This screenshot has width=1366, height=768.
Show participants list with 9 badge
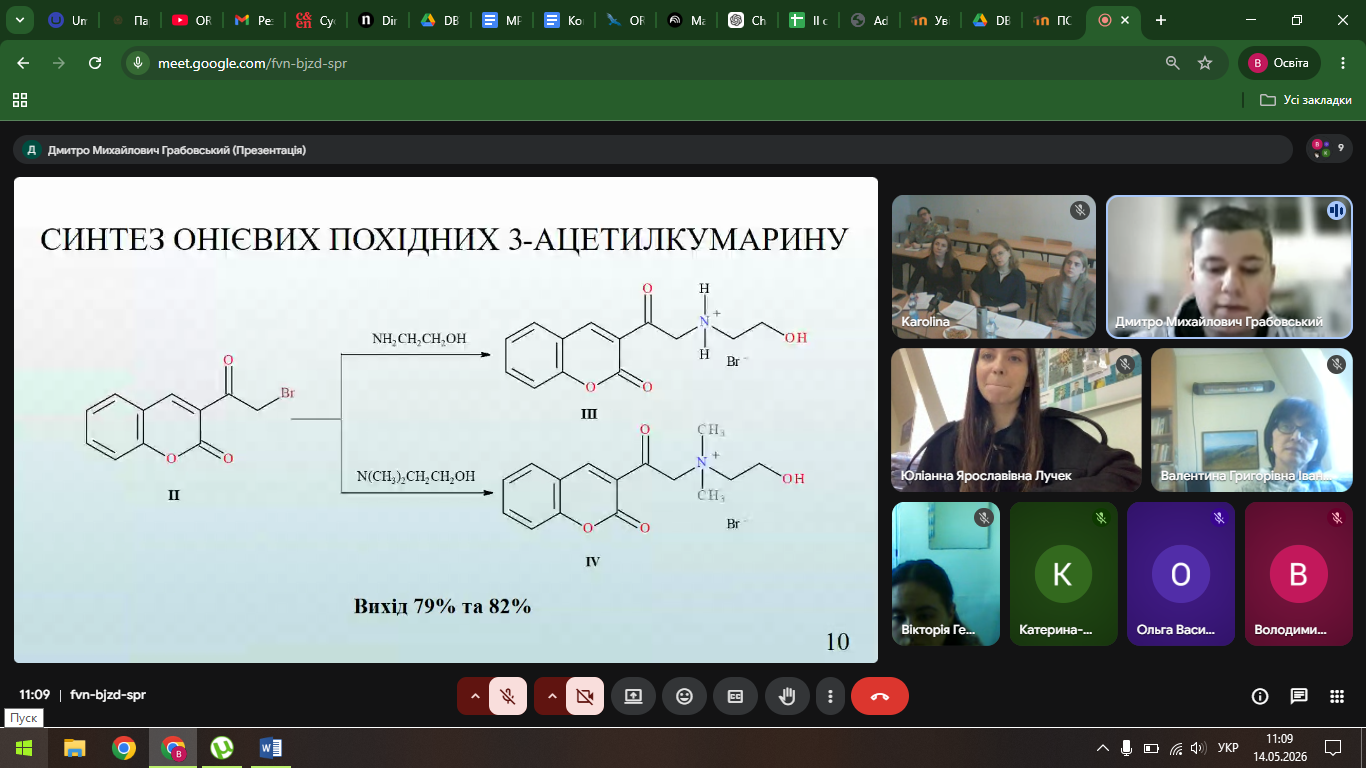pyautogui.click(x=1329, y=149)
